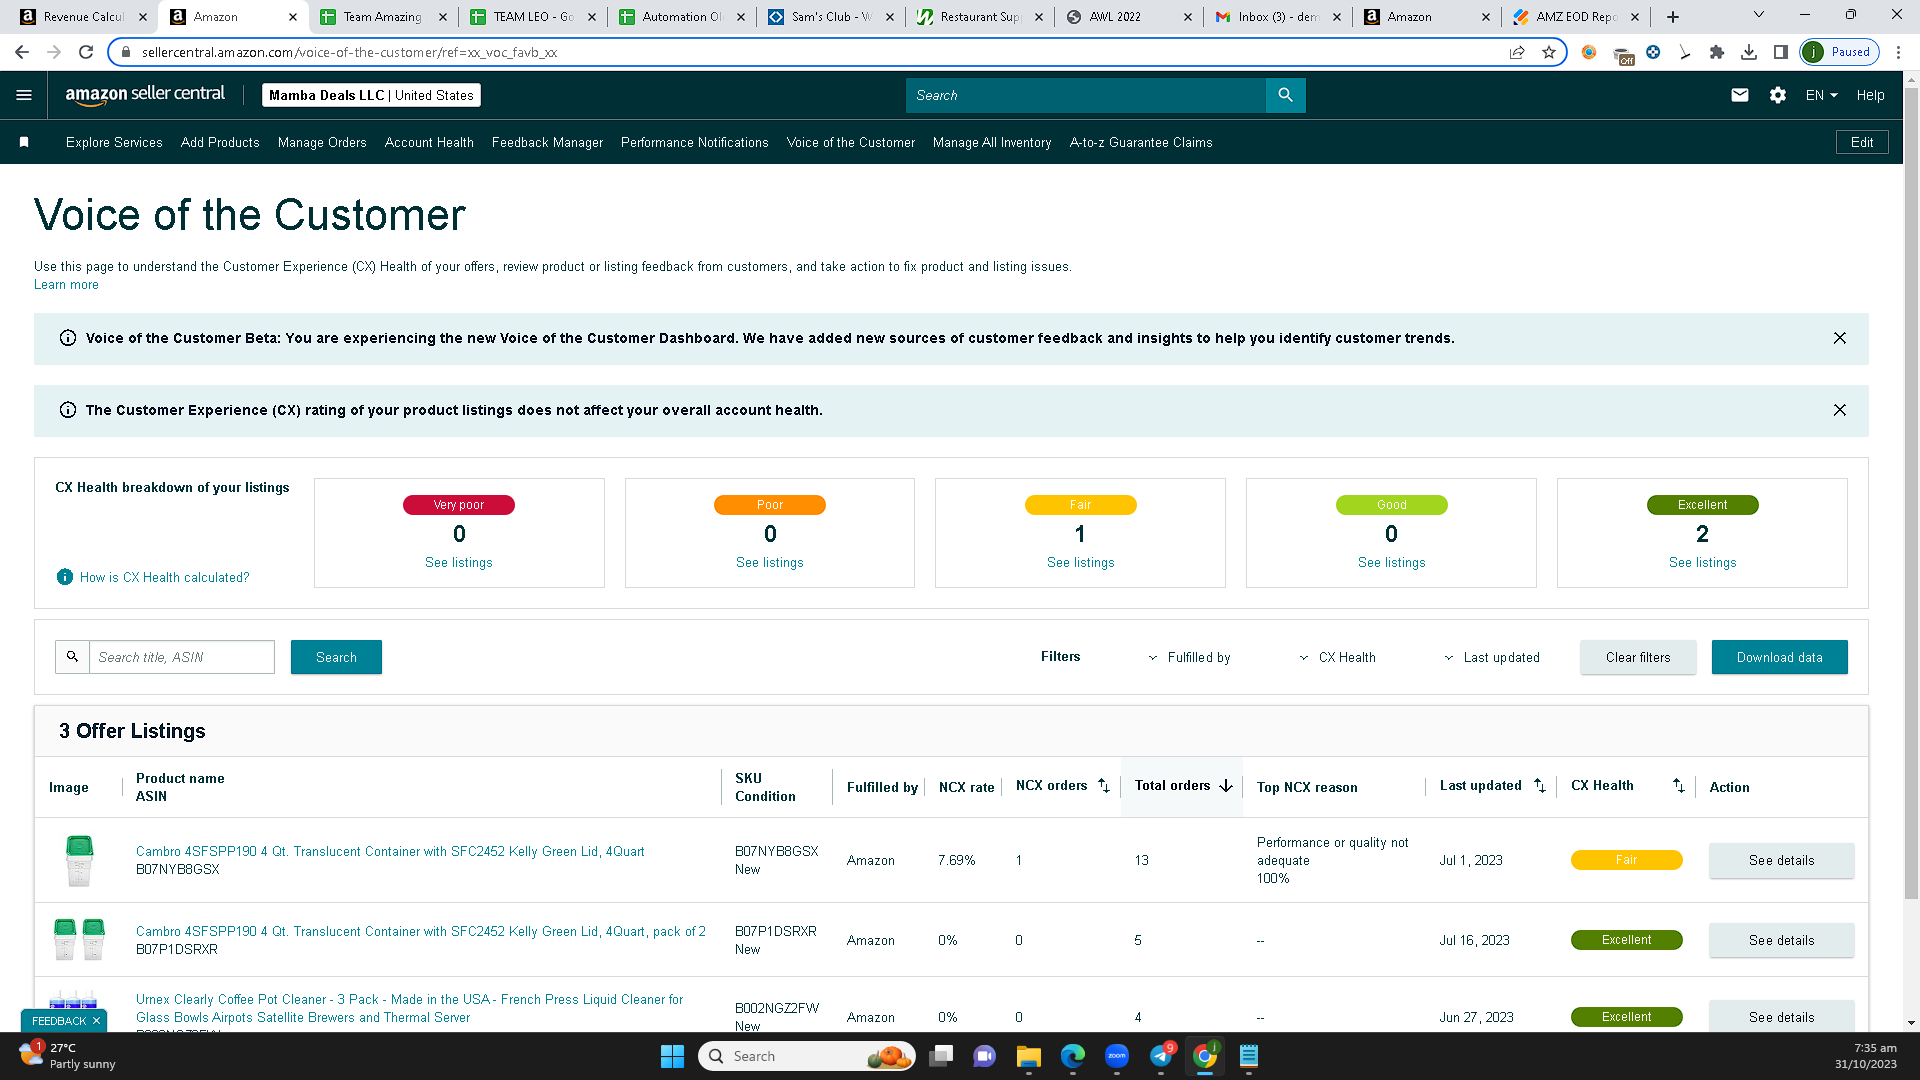Viewport: 1920px width, 1080px height.
Task: Open Help link in header
Action: [x=1870, y=95]
